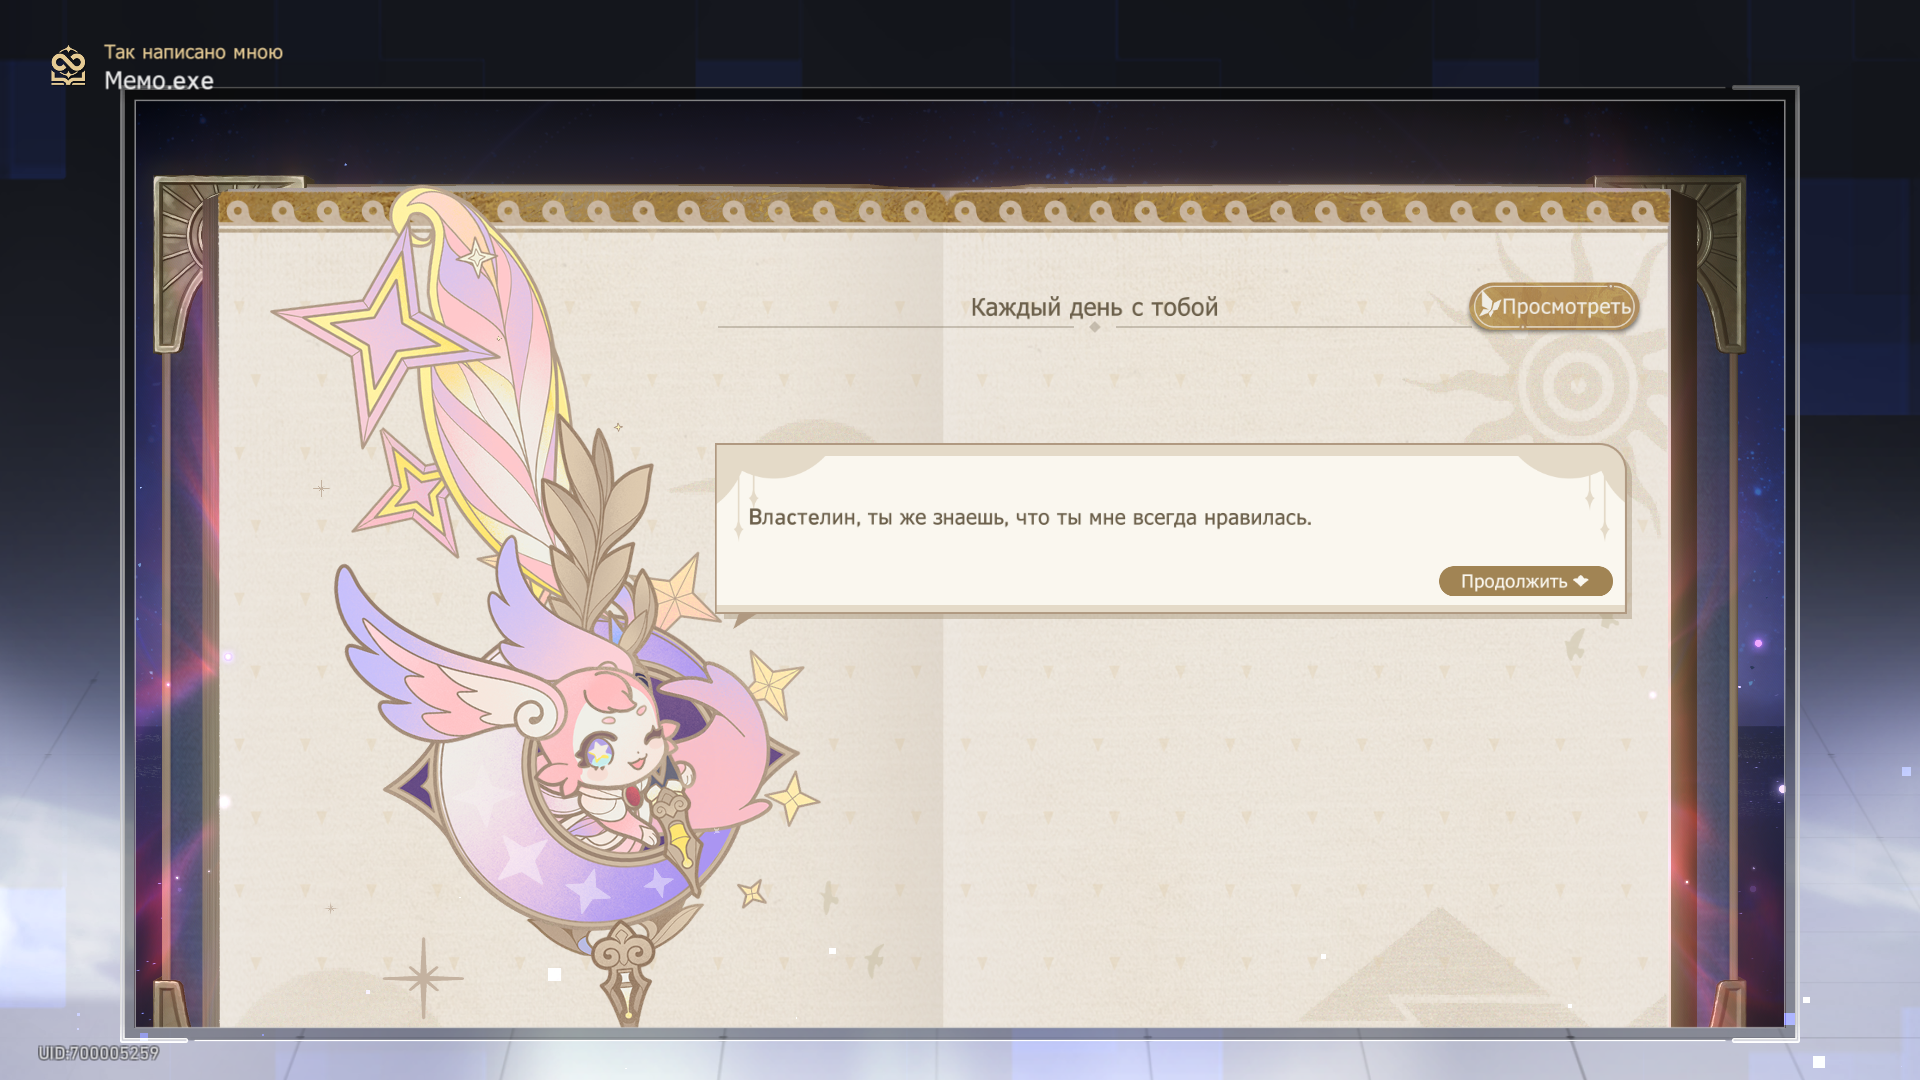This screenshot has width=1920, height=1080.
Task: Click the sun emblem with heart
Action: [1577, 384]
